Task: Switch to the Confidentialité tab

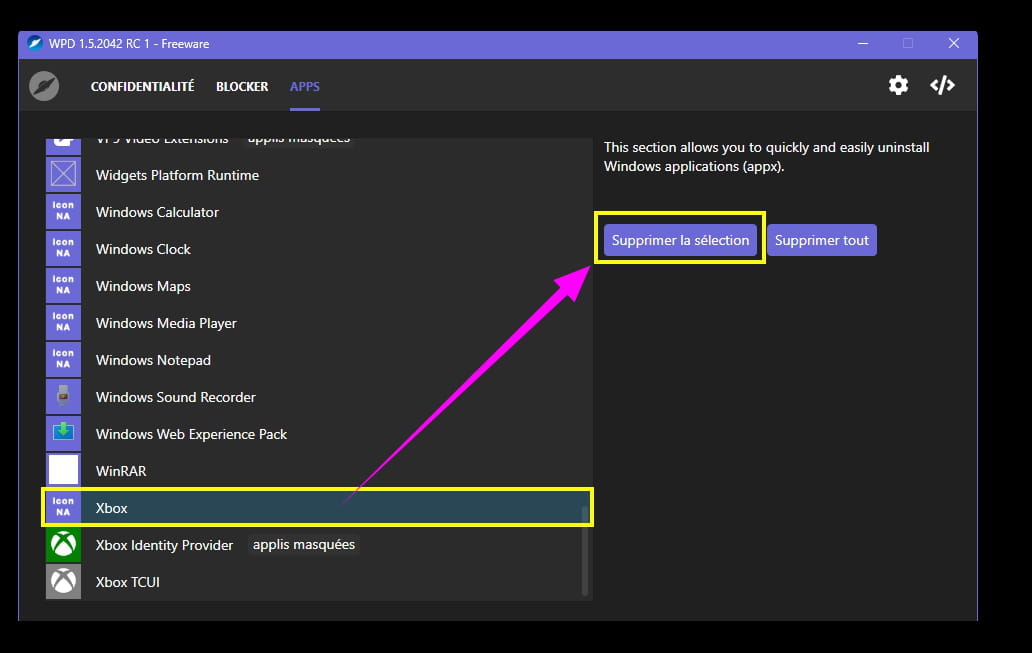Action: 142,86
